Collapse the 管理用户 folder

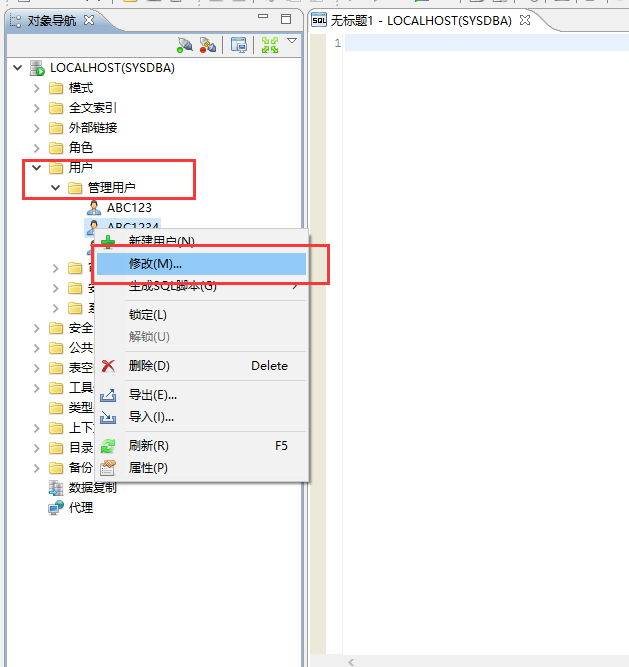[x=55, y=188]
